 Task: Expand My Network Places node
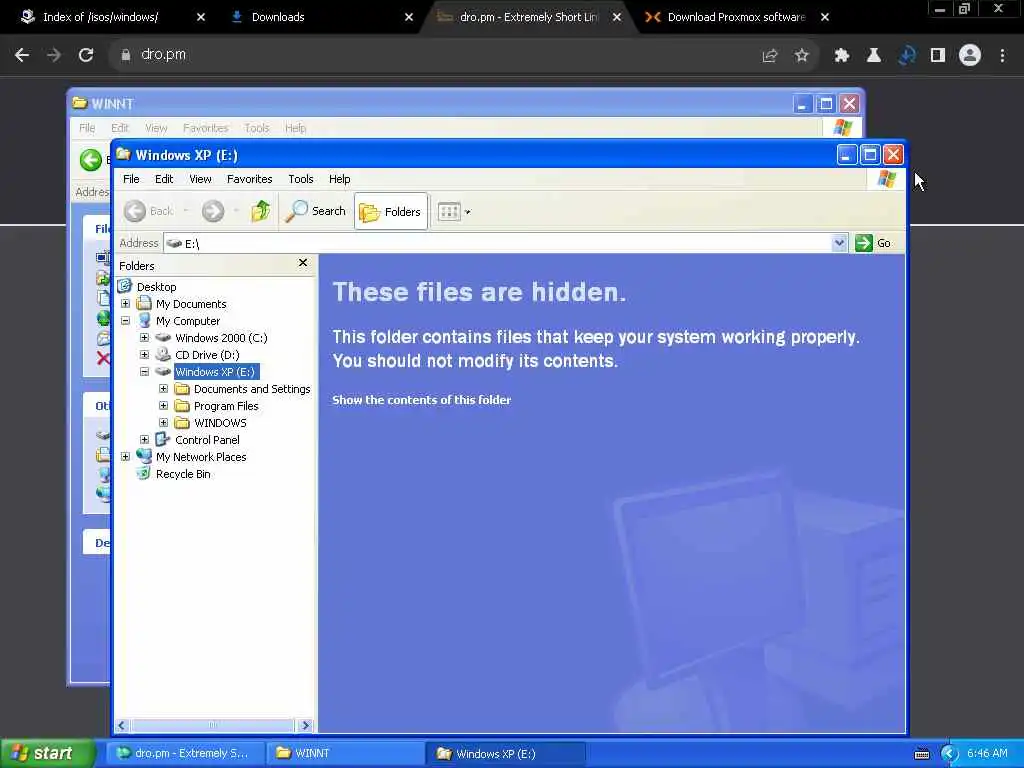point(125,456)
